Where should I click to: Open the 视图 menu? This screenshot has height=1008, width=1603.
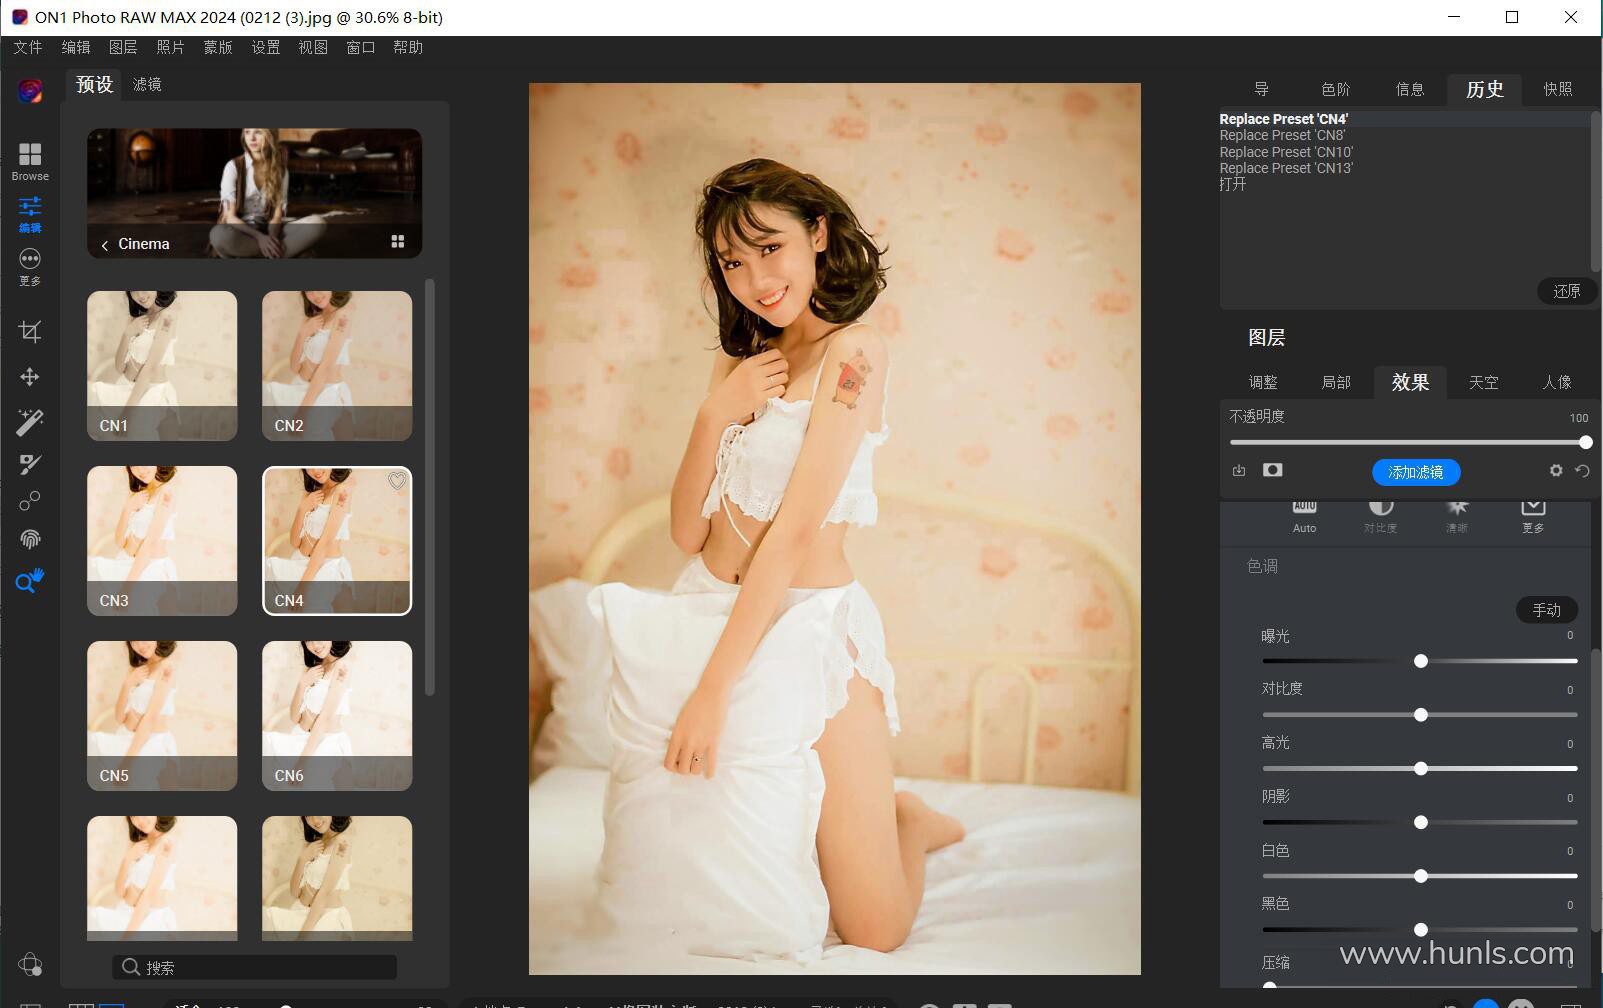313,47
